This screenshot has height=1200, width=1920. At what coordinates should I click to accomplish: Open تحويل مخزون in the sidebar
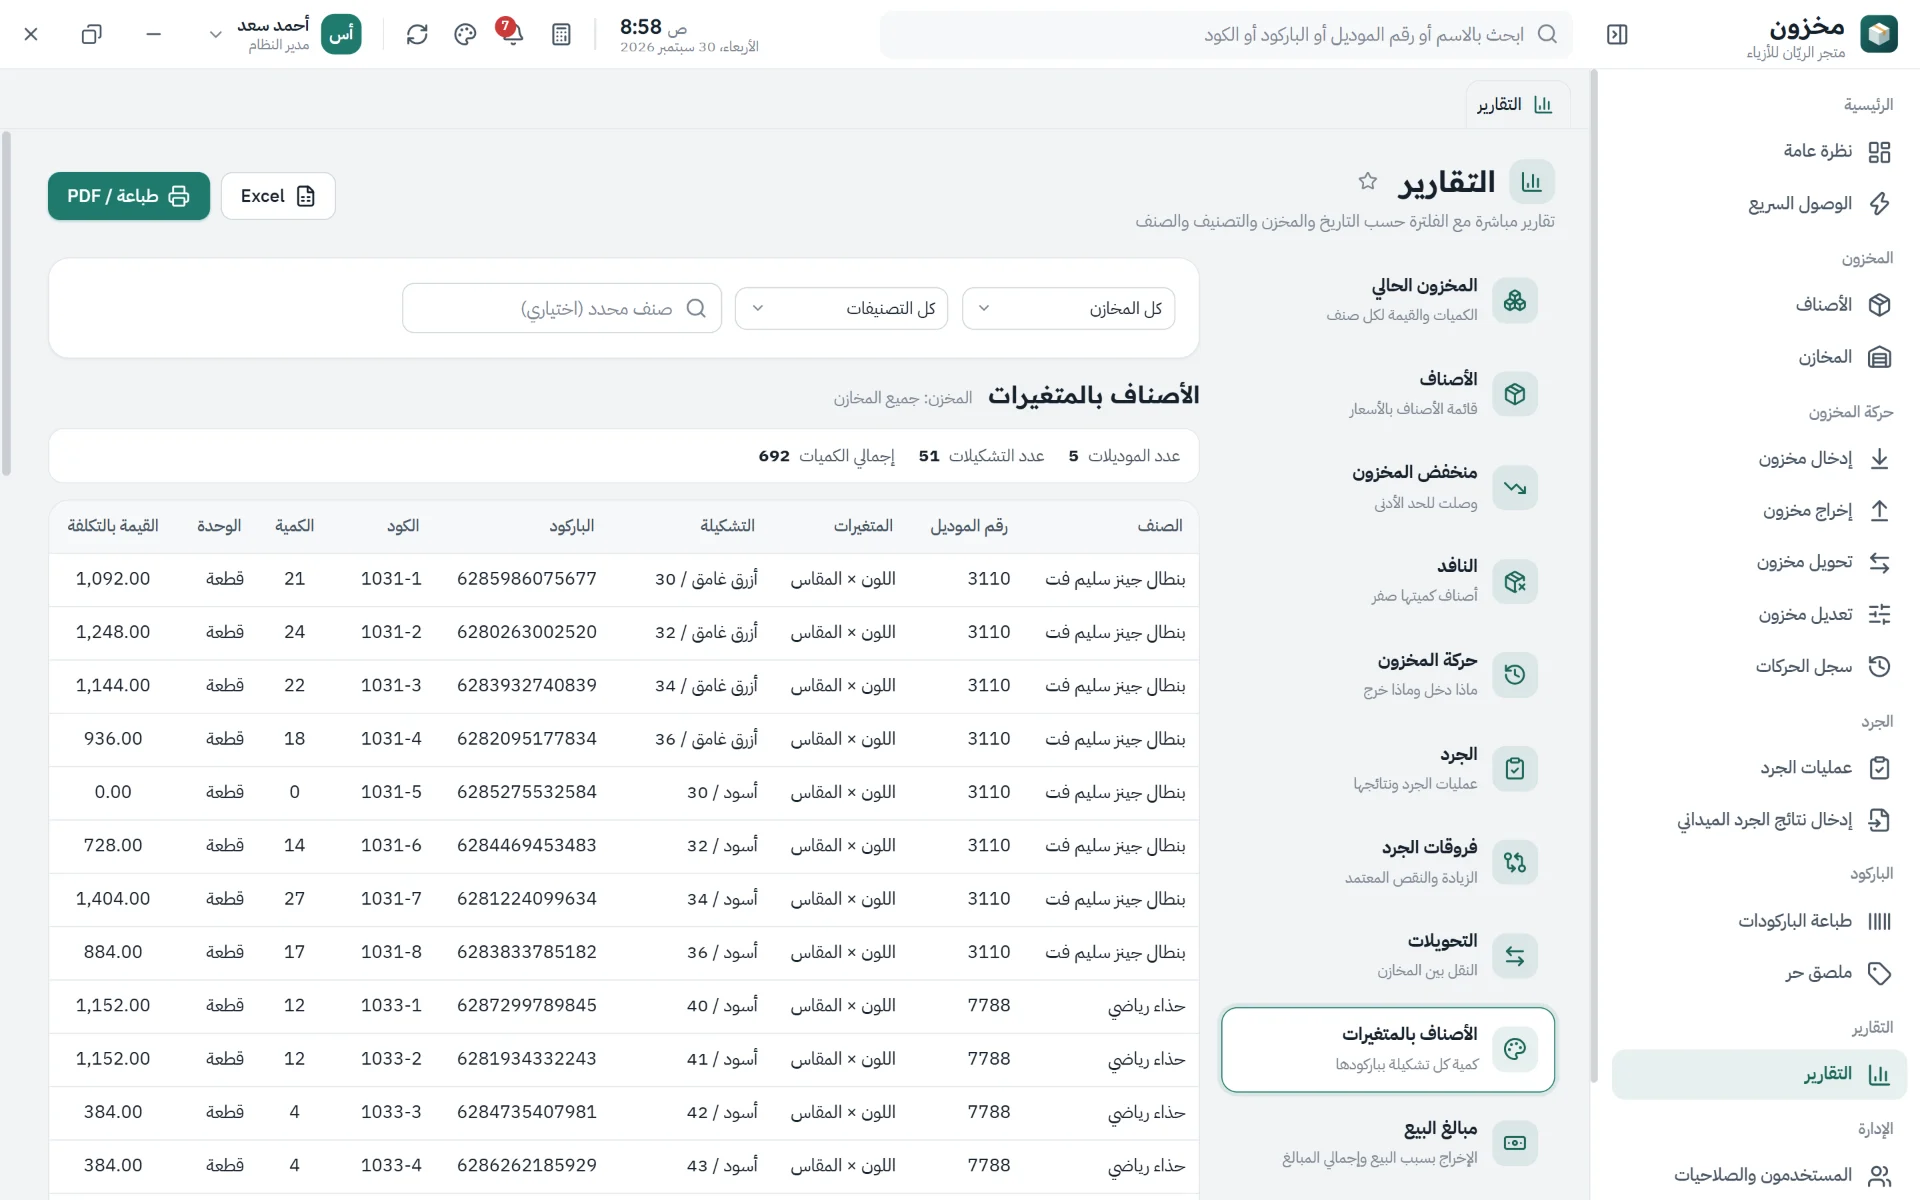[1760, 563]
